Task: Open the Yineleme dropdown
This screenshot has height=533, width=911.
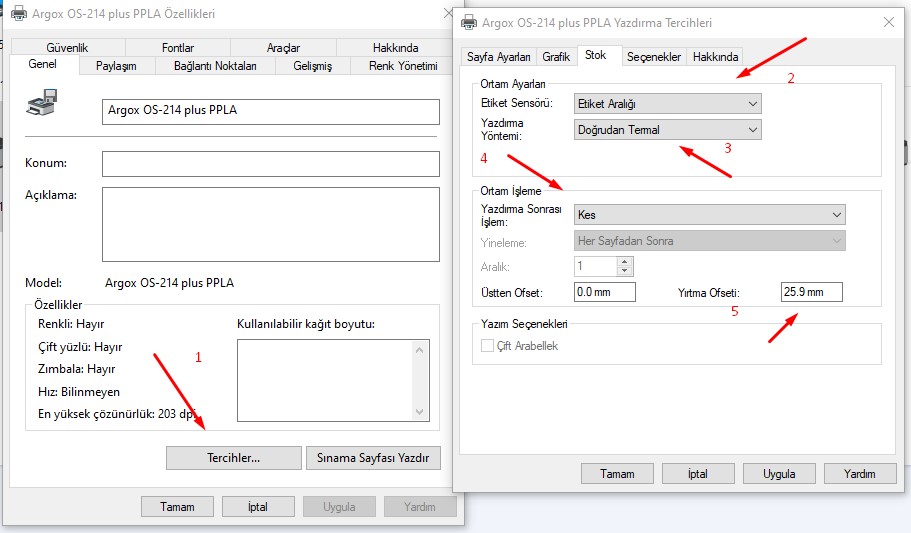Action: click(709, 241)
